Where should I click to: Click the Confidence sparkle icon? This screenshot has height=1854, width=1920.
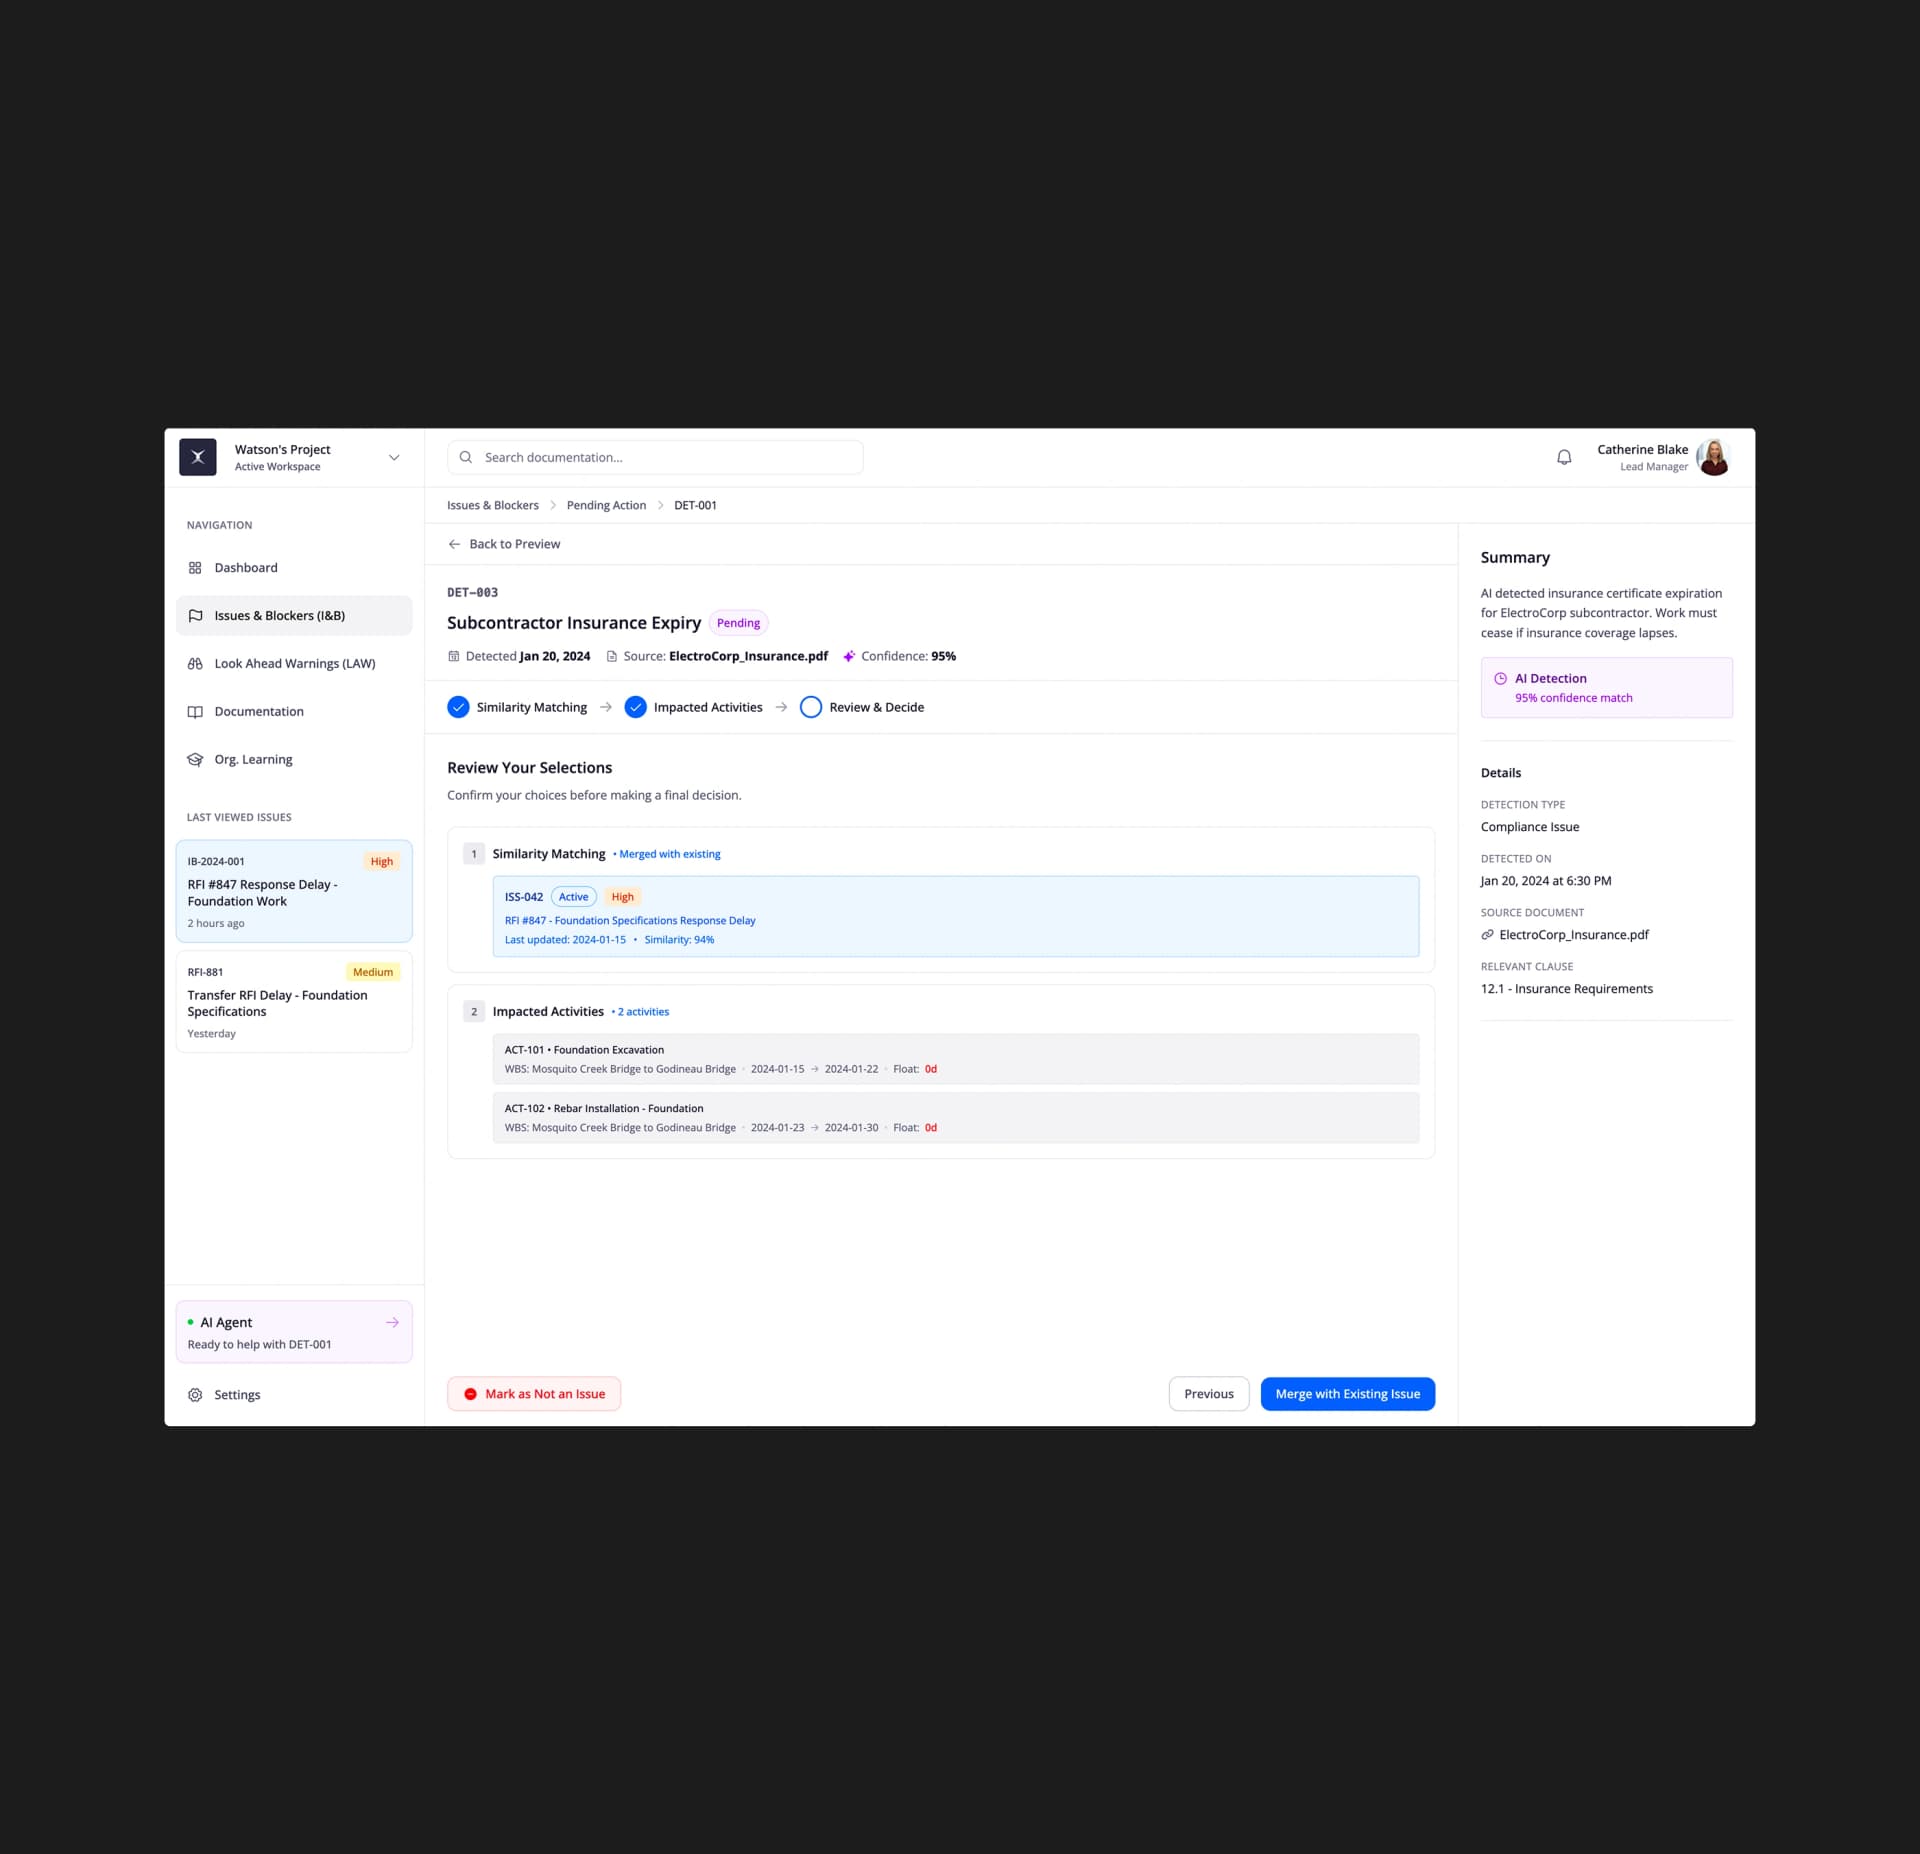849,656
